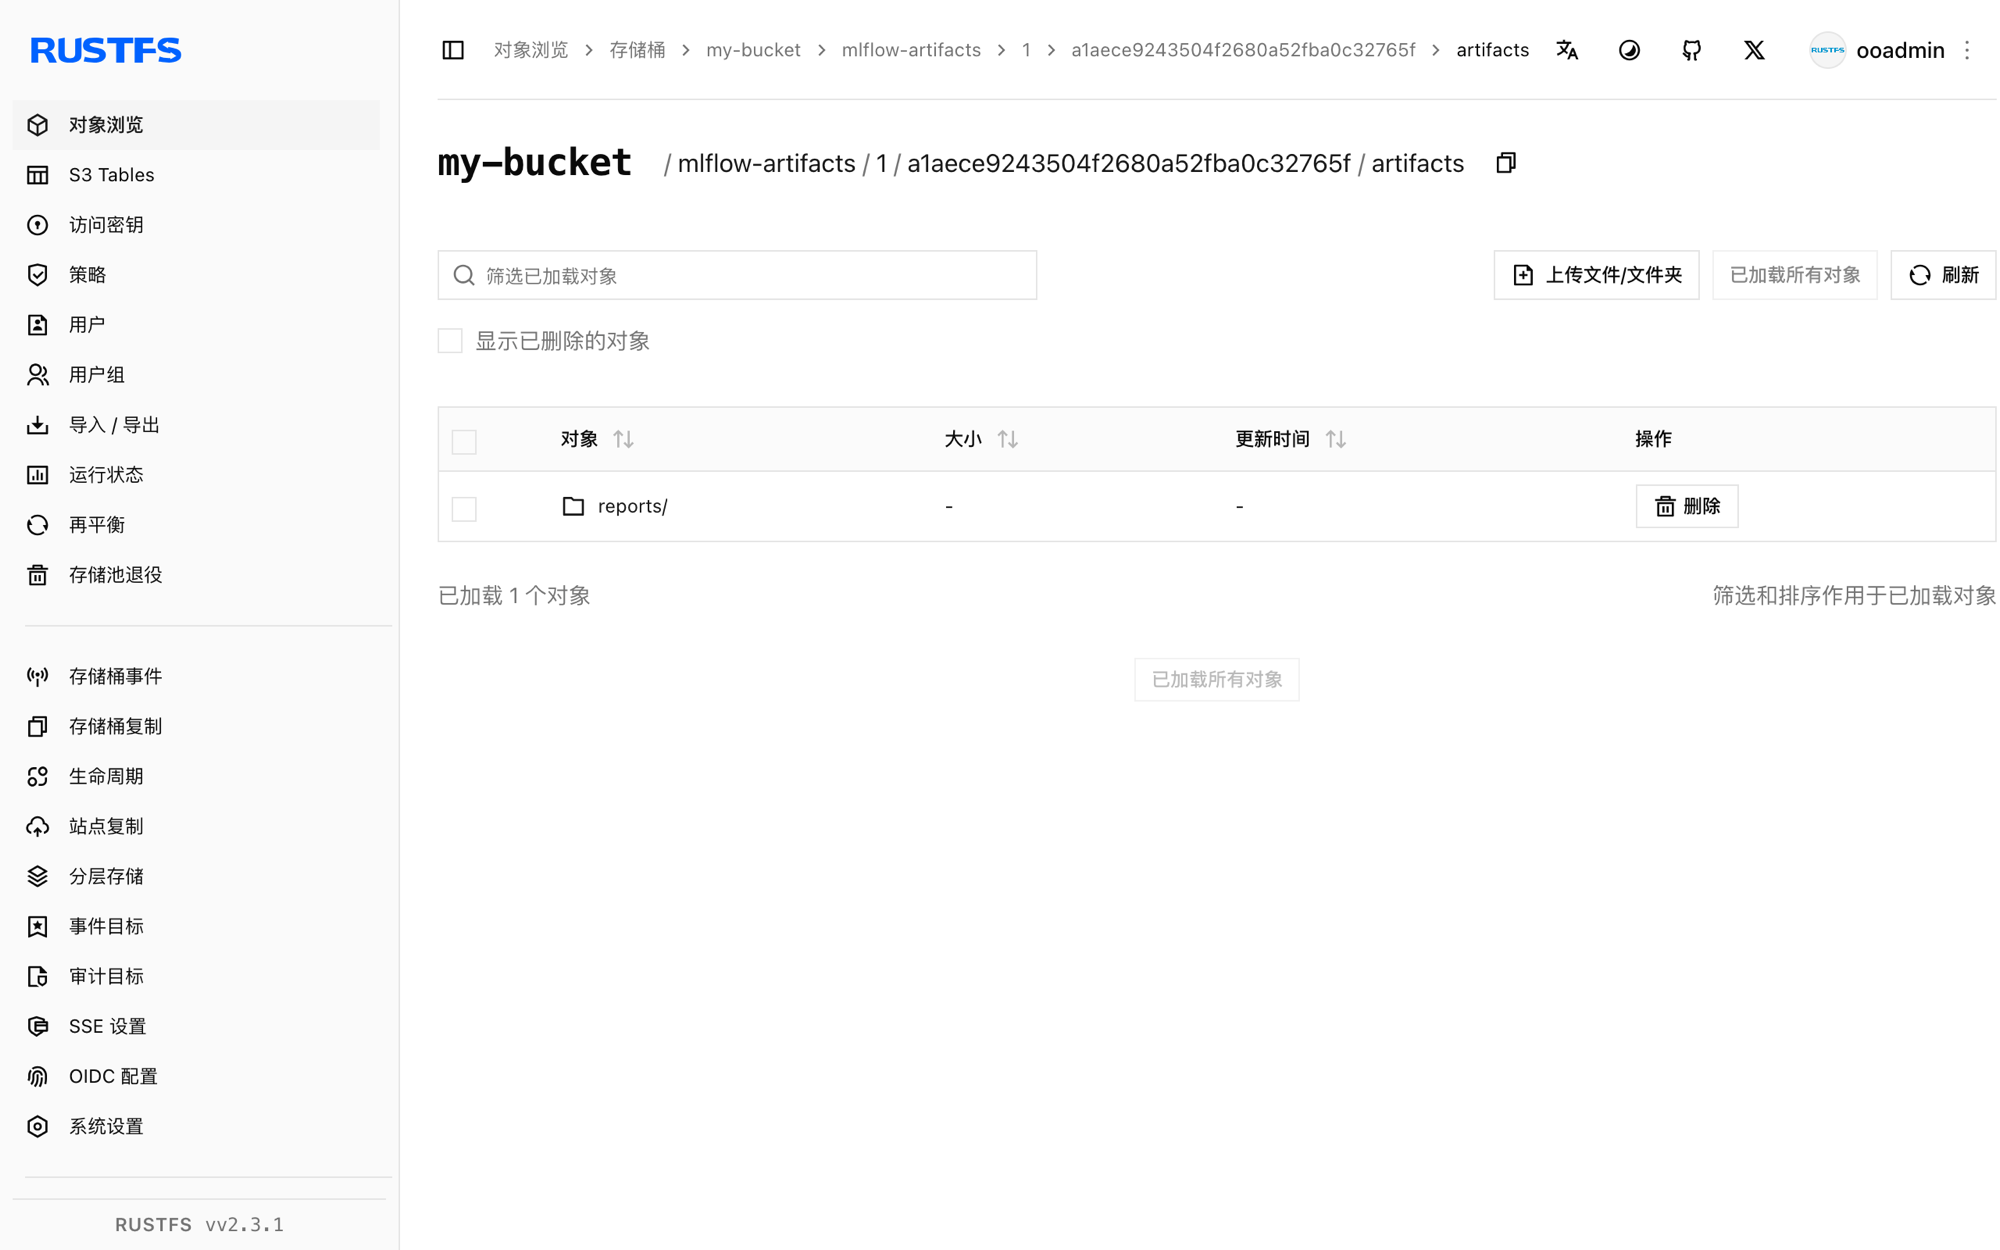This screenshot has width=2000, height=1250.
Task: Copy the bucket path with copy icon
Action: pyautogui.click(x=1506, y=163)
